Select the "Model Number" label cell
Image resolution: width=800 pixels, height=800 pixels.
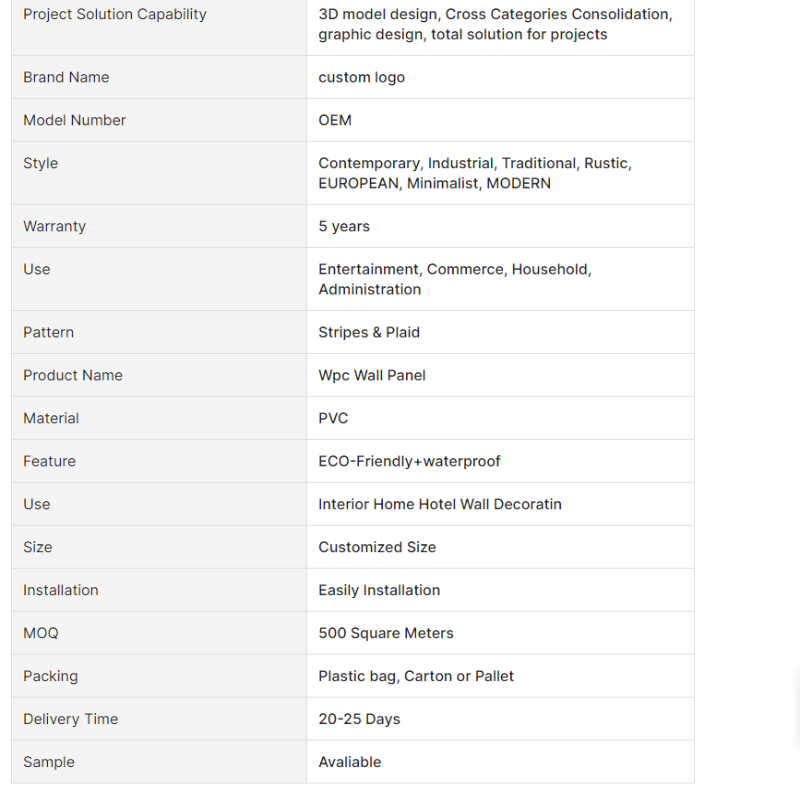[75, 120]
